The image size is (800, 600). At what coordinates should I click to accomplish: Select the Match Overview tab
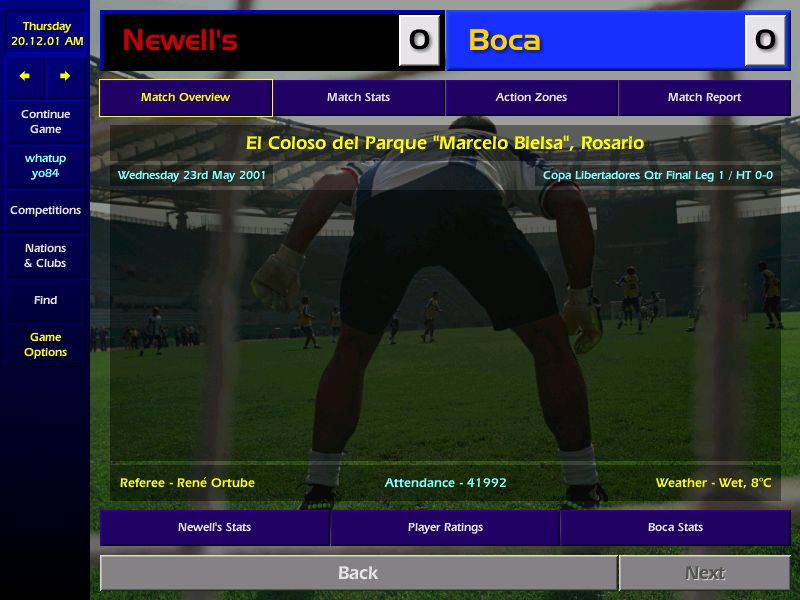click(186, 97)
